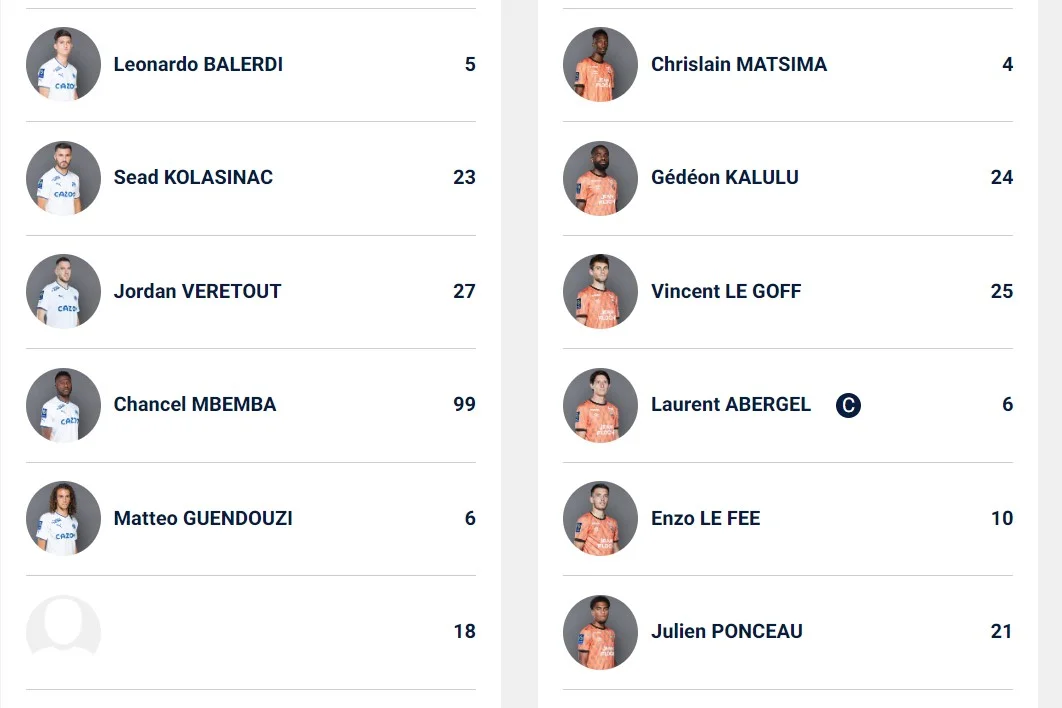The image size is (1062, 708).
Task: Click shirt number 99 for Mbemba
Action: 464,405
